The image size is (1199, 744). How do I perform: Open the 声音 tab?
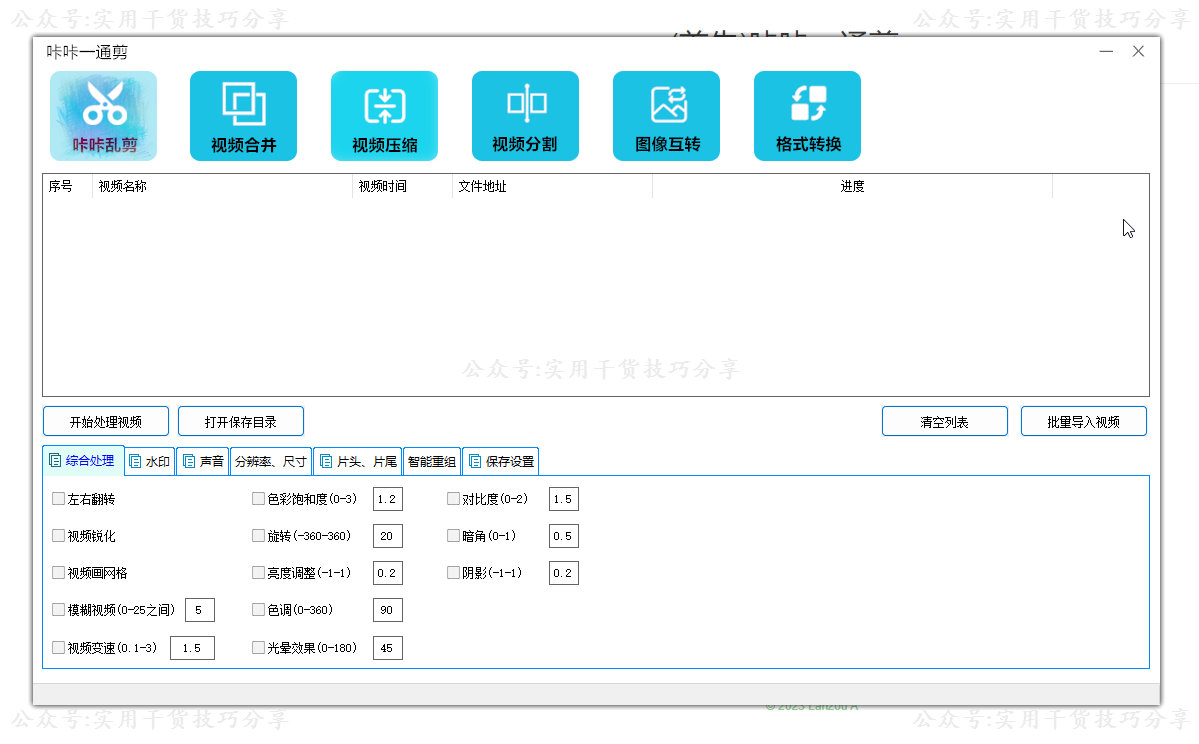[204, 462]
